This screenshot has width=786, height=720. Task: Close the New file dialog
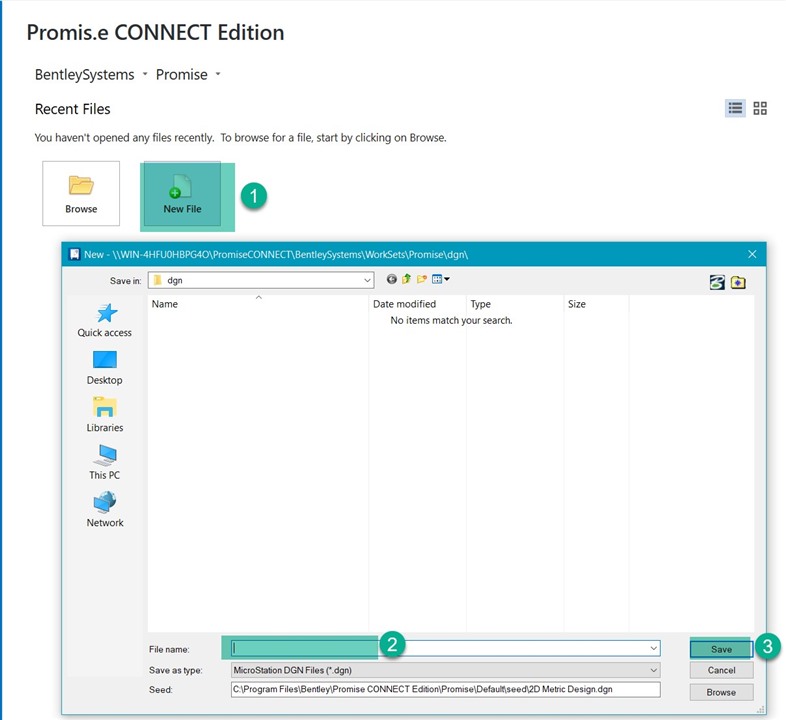click(752, 254)
